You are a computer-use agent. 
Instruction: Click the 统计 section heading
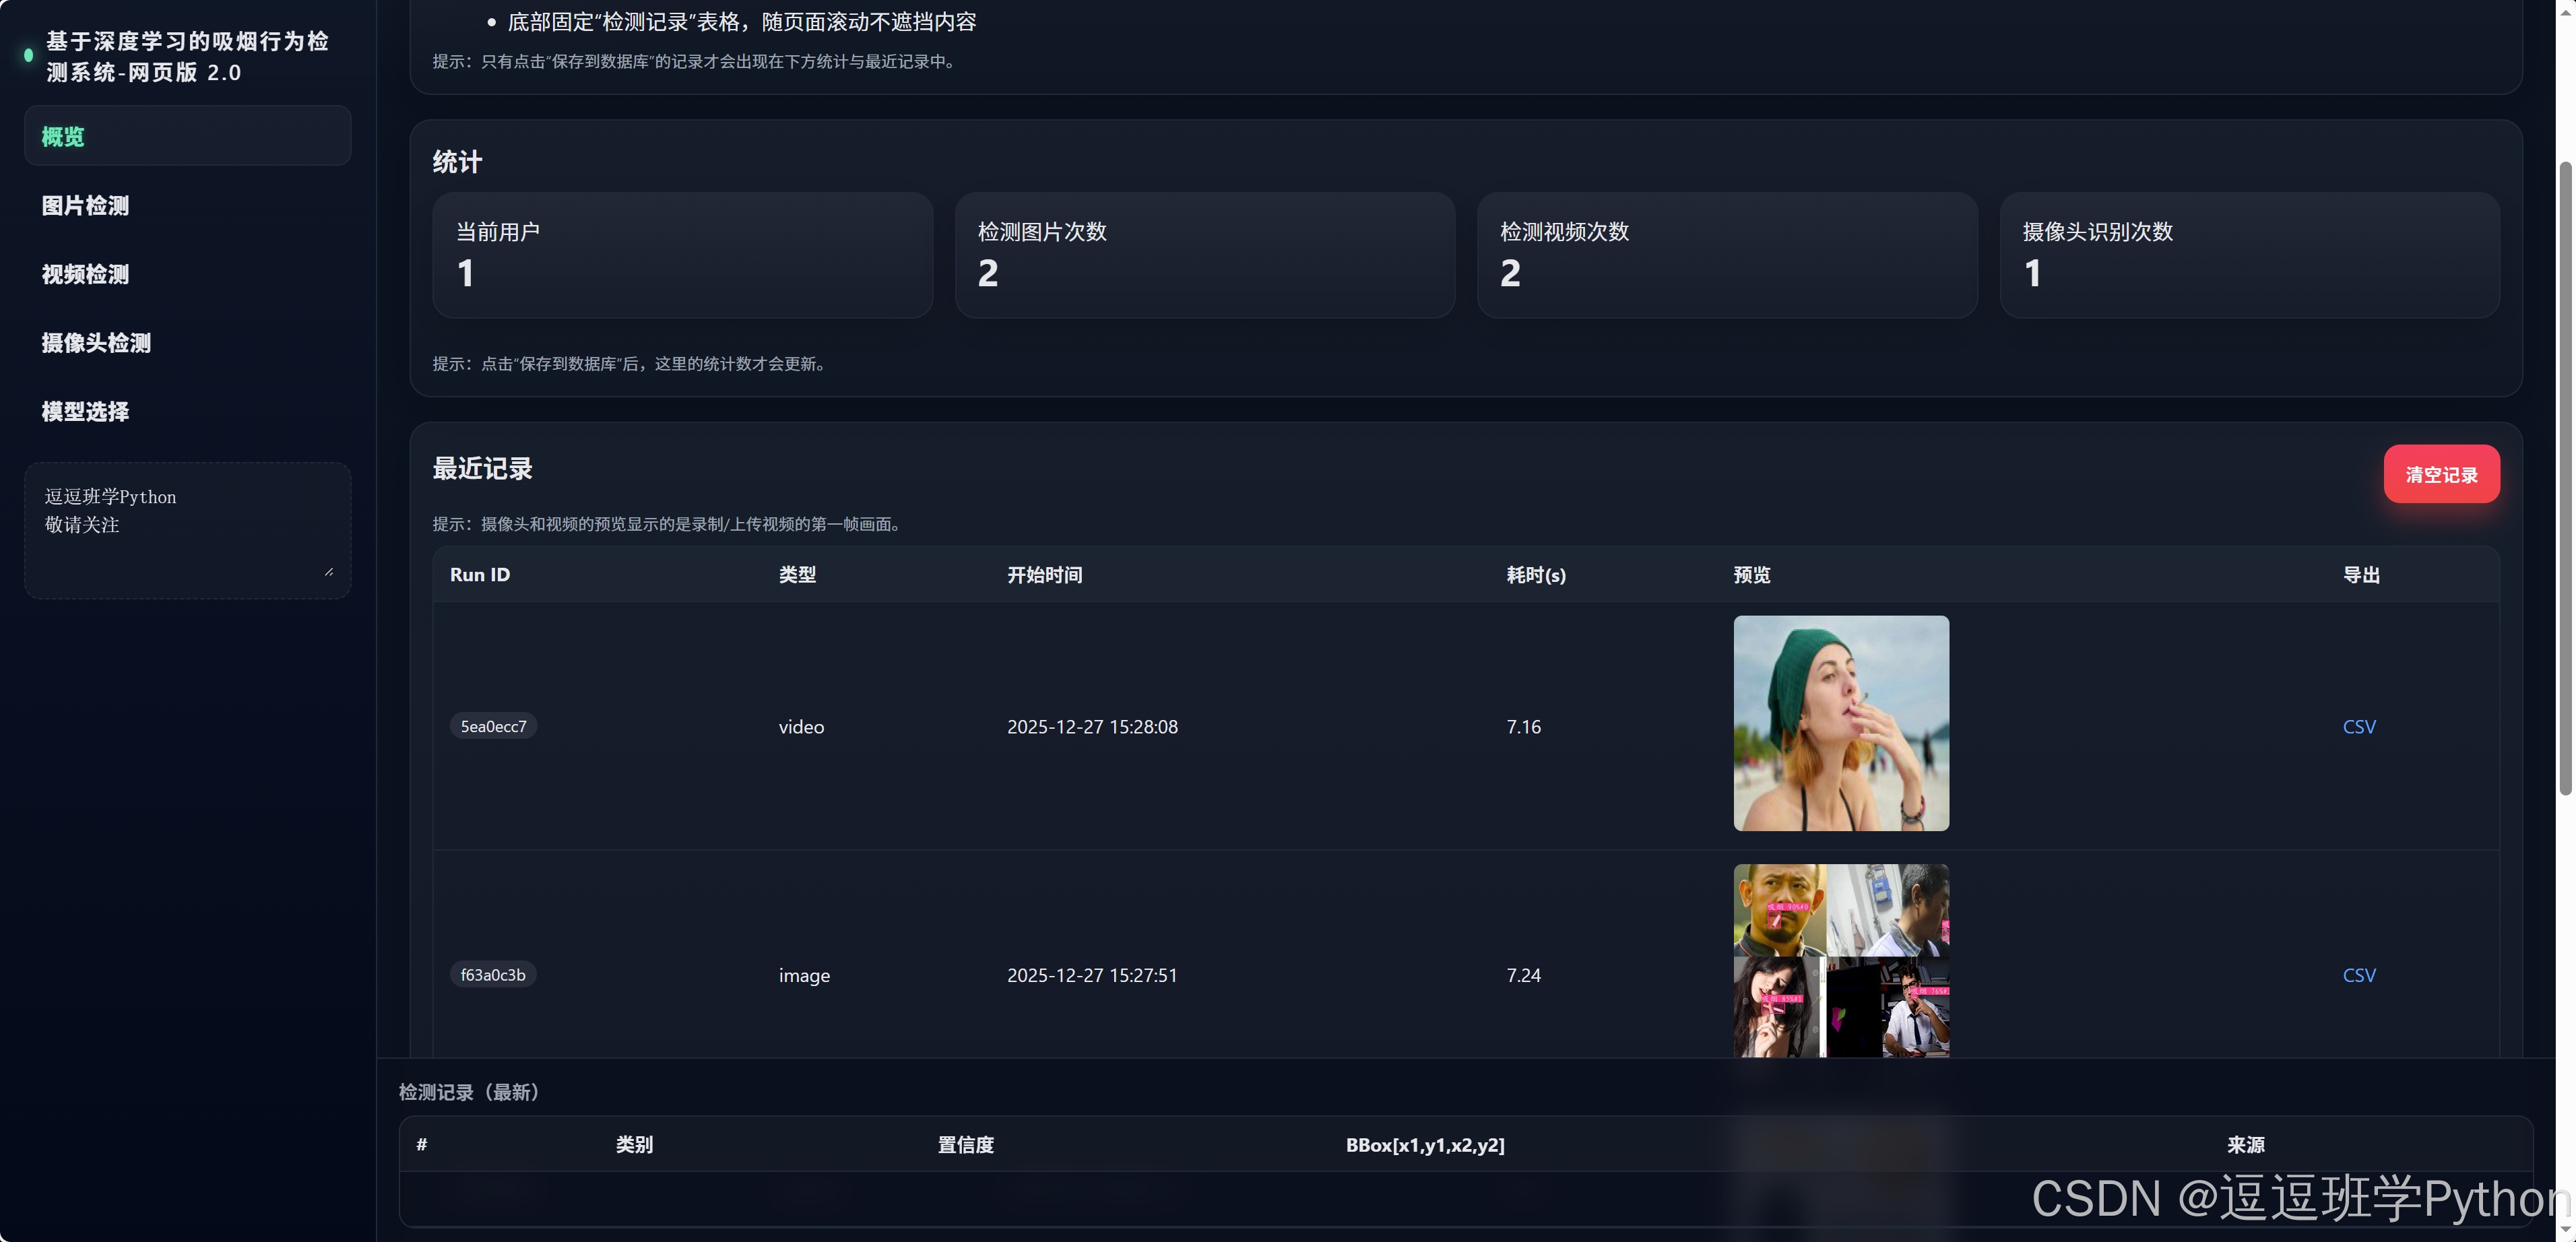pos(457,162)
